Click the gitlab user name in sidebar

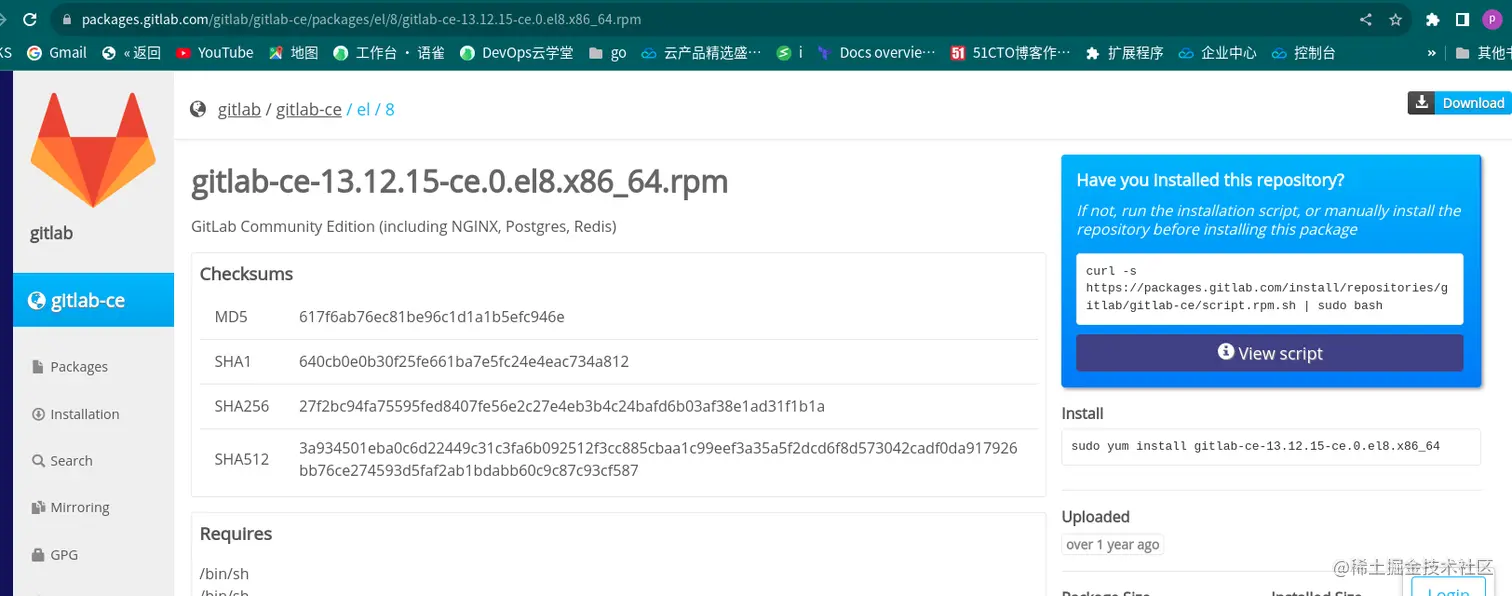[x=51, y=234]
